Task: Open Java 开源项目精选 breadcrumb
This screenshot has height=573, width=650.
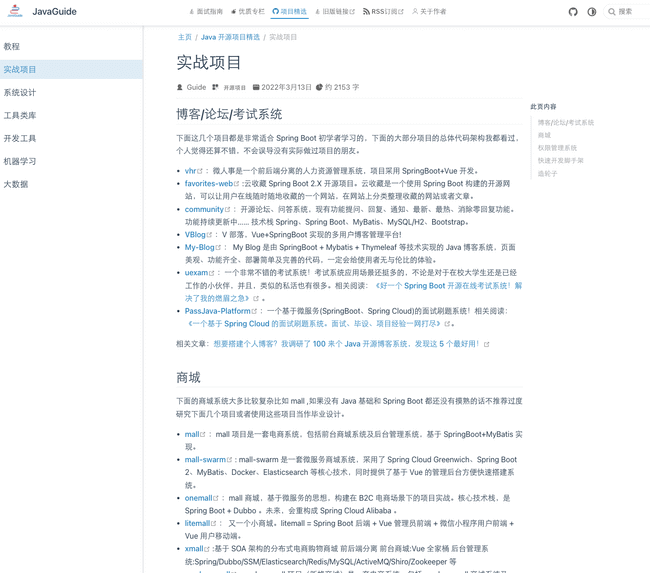Action: 230,37
